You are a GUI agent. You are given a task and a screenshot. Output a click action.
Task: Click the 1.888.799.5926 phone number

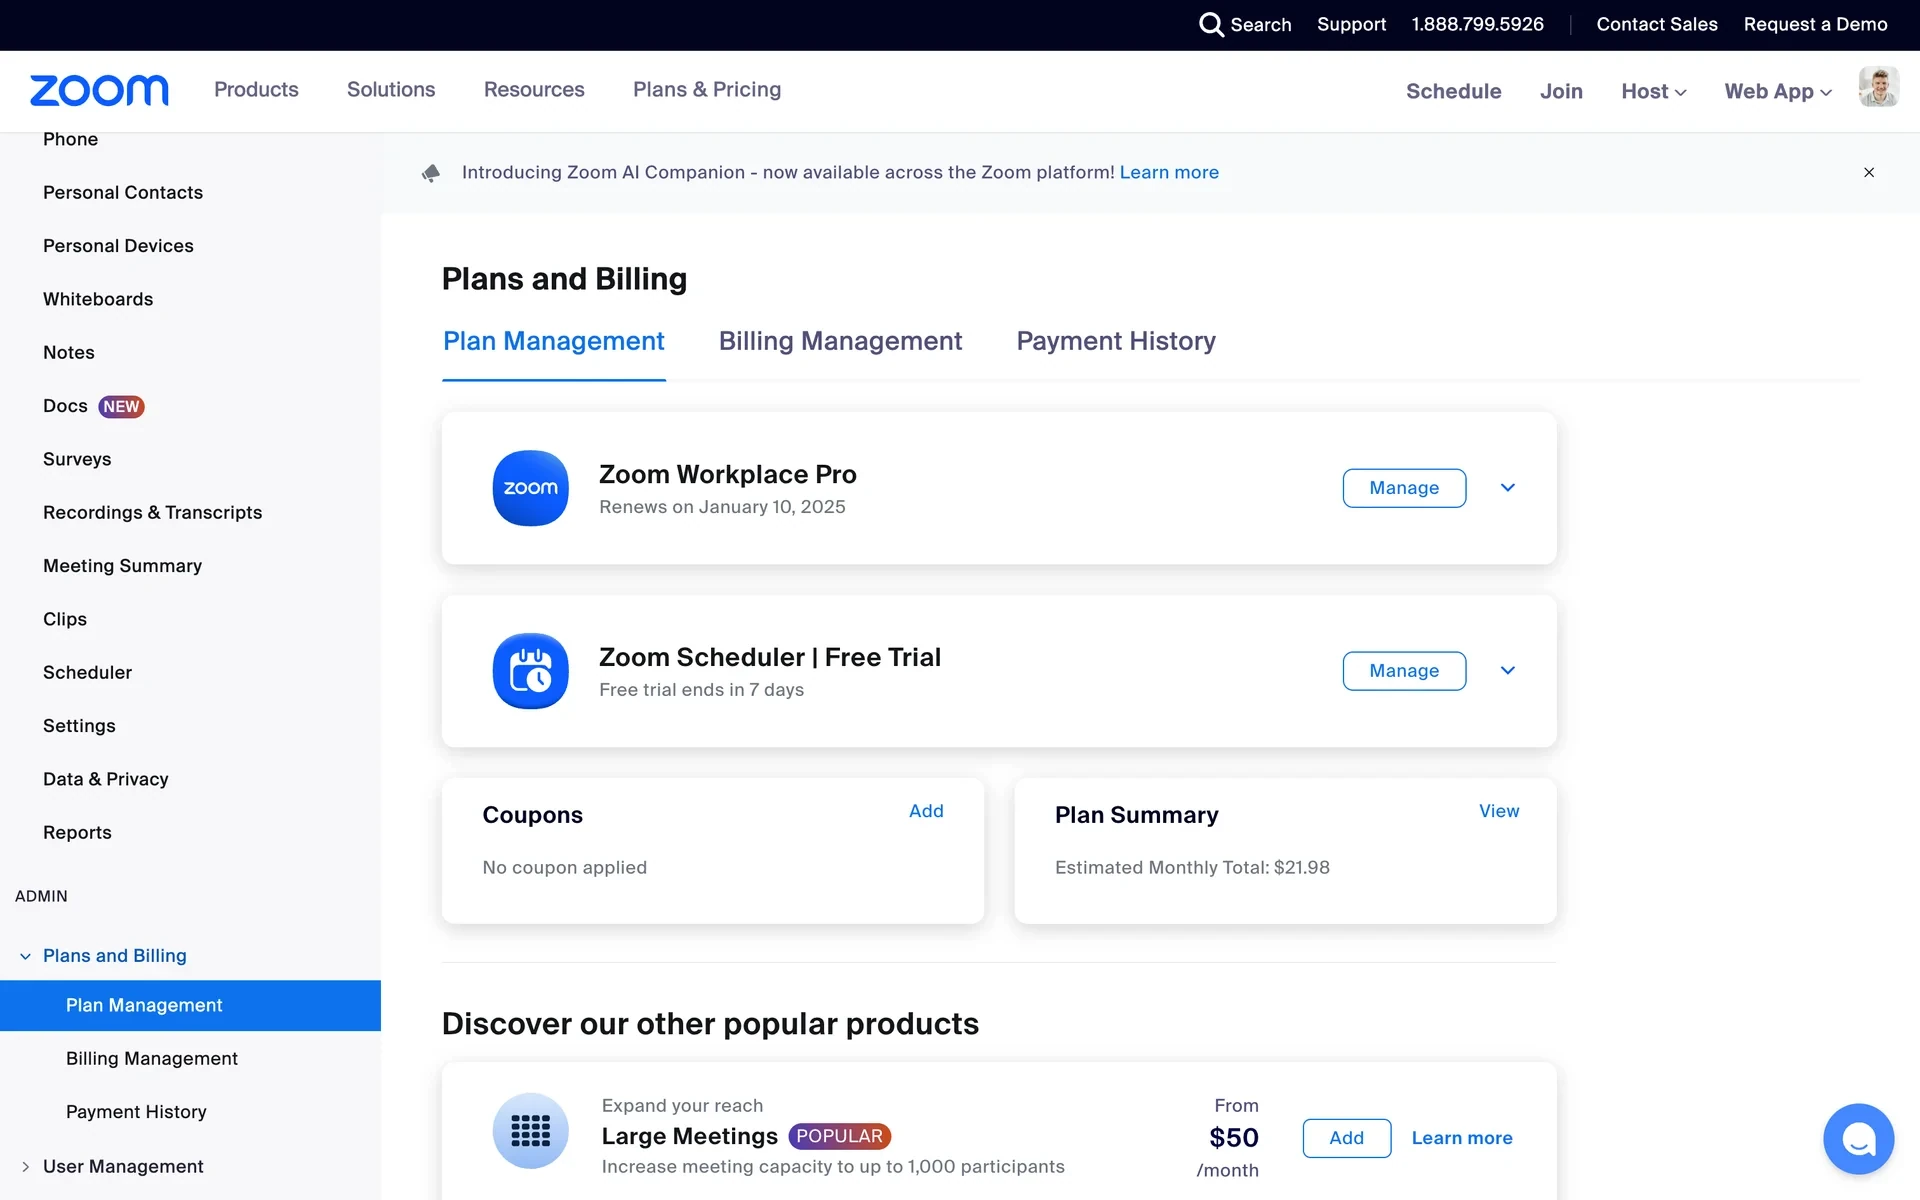1477,24
